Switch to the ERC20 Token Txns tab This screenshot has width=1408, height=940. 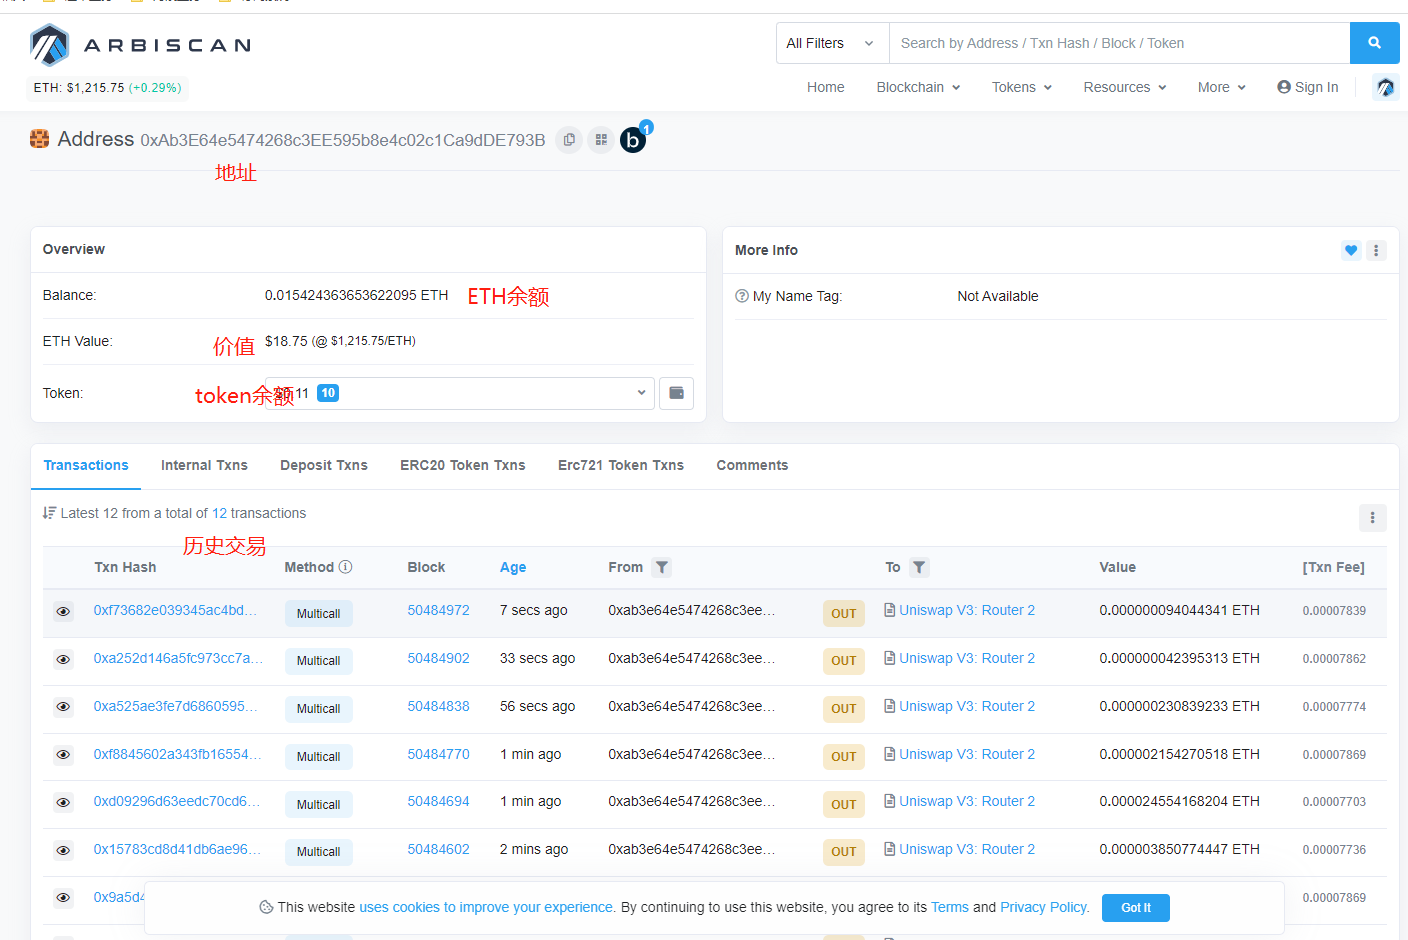pyautogui.click(x=462, y=465)
